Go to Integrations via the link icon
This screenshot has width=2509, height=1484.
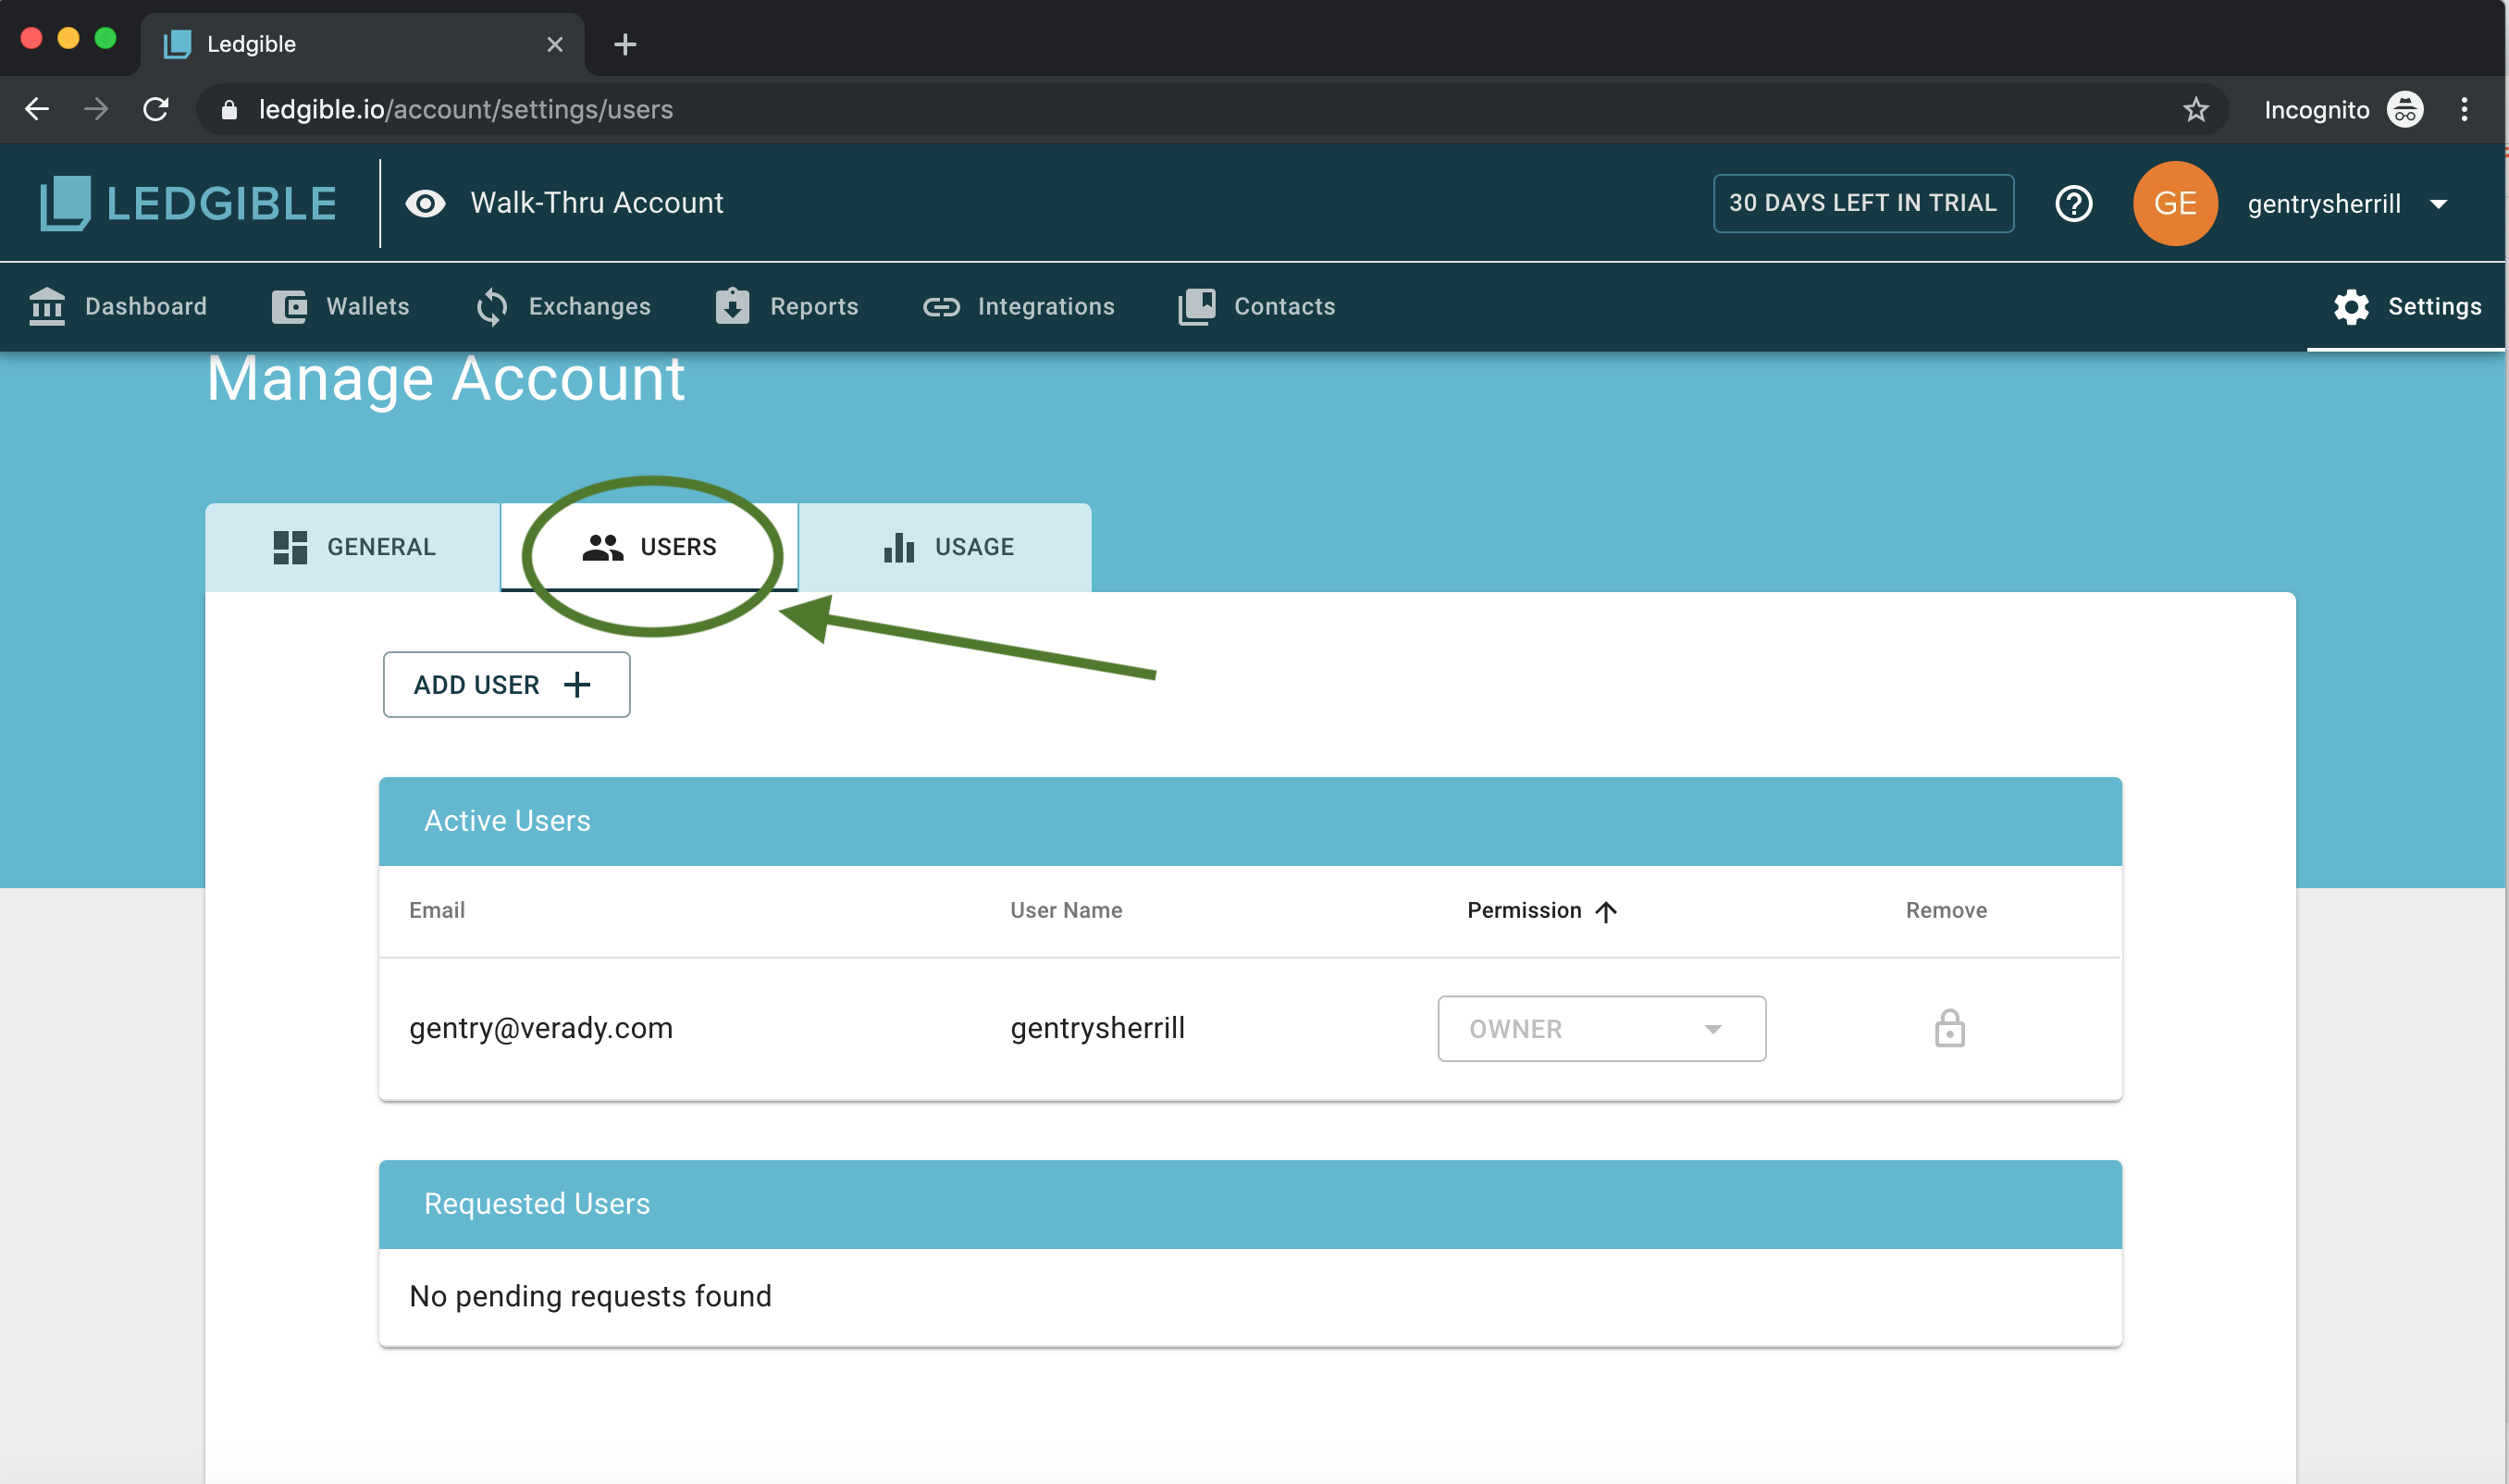coord(940,306)
